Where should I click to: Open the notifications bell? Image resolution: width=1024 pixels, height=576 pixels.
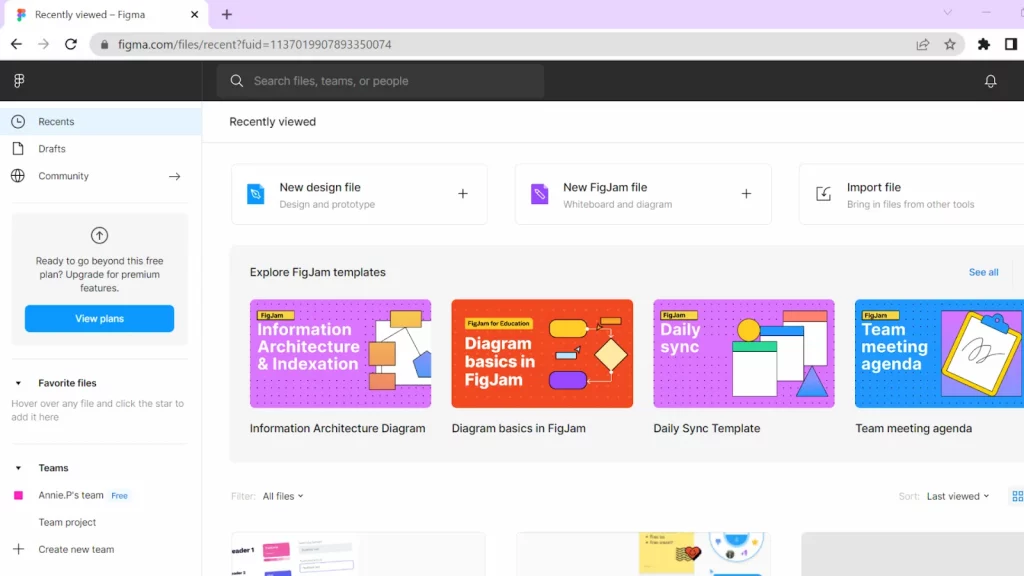pyautogui.click(x=990, y=81)
